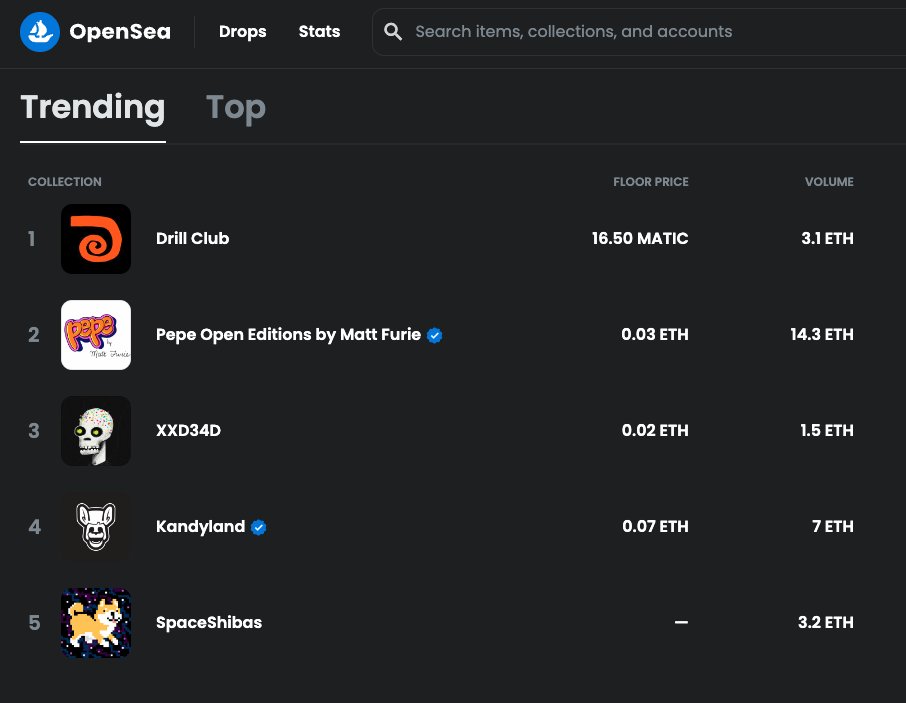
Task: Open the Pepe collection logo thumbnail
Action: 96,335
